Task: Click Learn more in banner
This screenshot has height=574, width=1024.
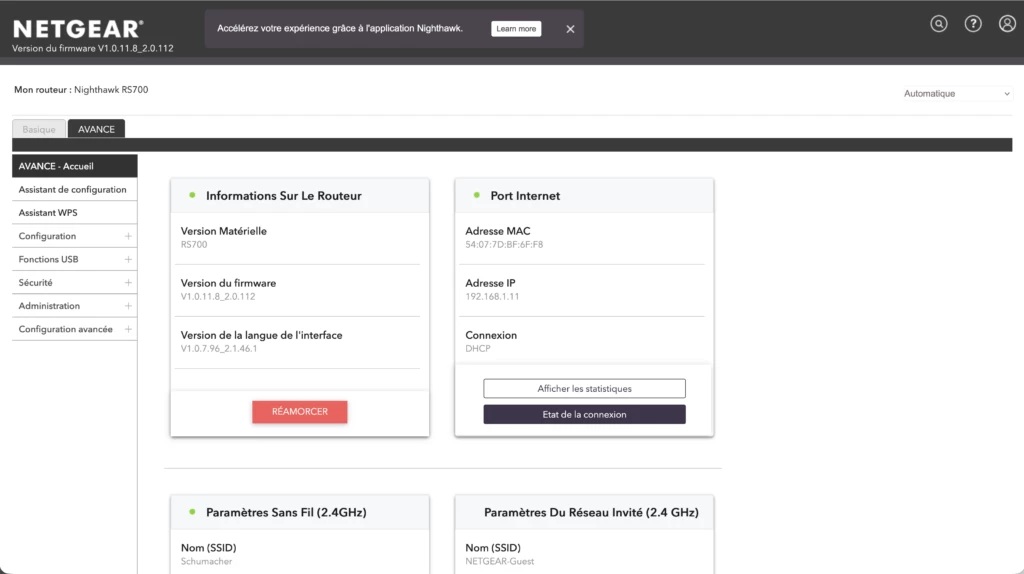Action: click(x=516, y=29)
